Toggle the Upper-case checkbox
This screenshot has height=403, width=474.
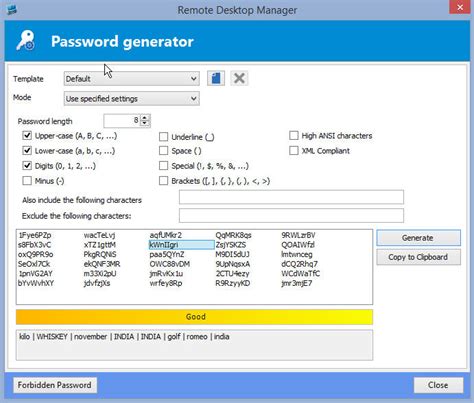click(27, 136)
